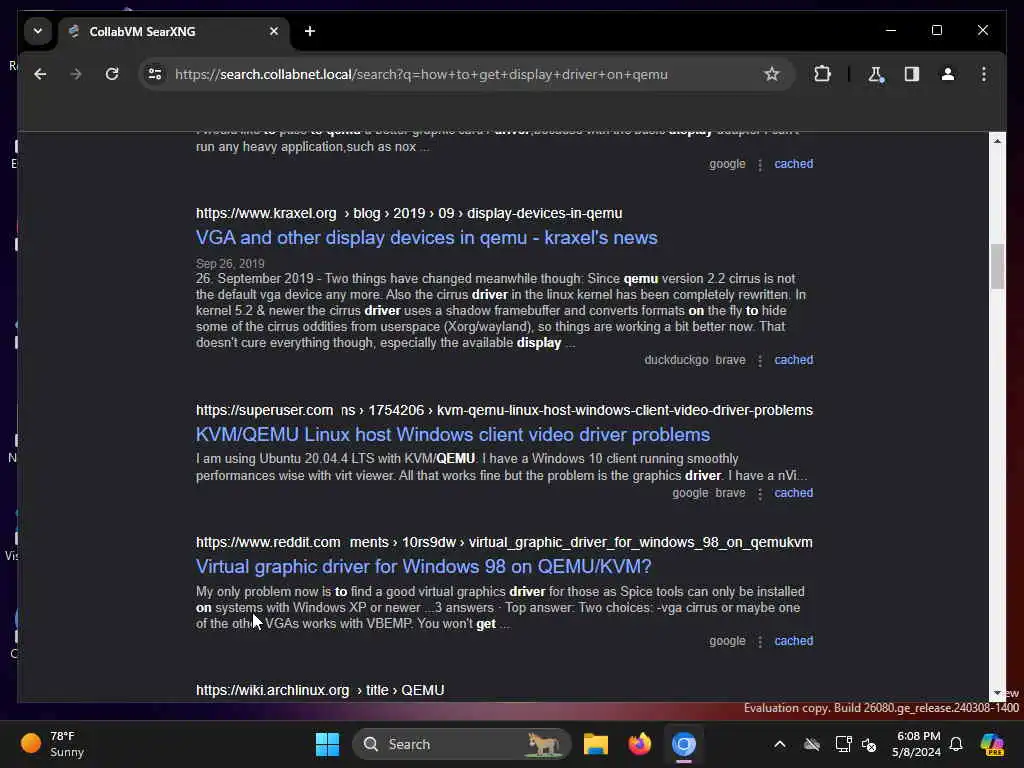This screenshot has height=768, width=1024.
Task: Open KVM/QEMU Linux host Windows client result
Action: click(x=453, y=435)
